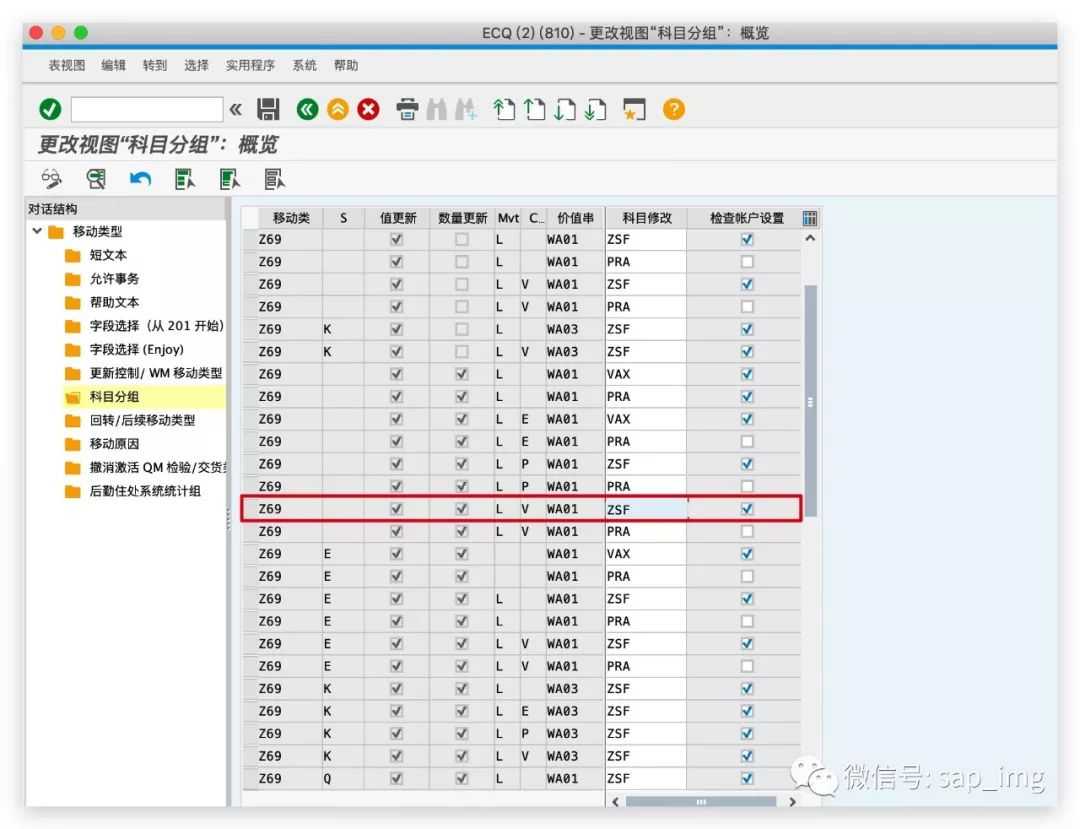Collapse the command field with the « arrow
The width and height of the screenshot is (1080, 829).
pyautogui.click(x=236, y=109)
